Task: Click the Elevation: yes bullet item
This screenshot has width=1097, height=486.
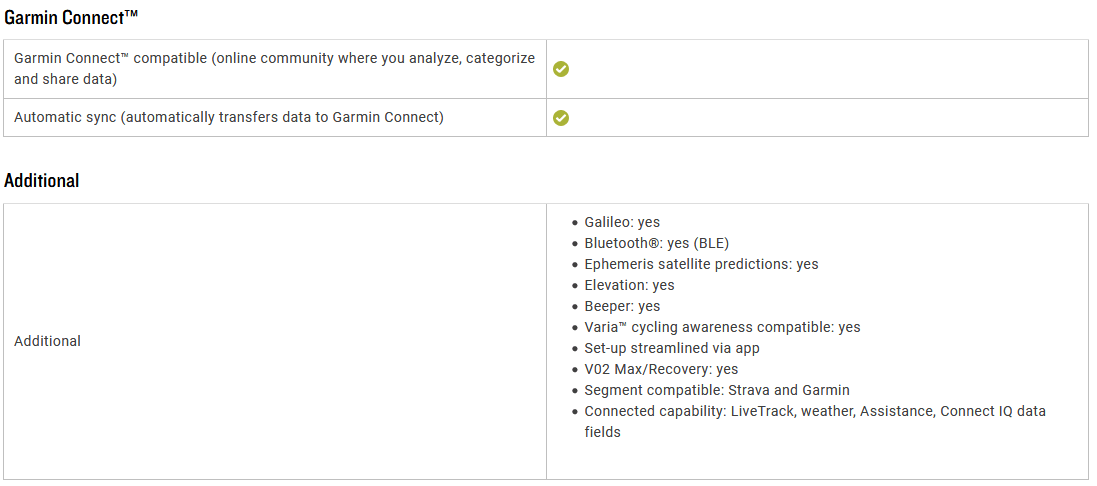Action: pos(629,285)
